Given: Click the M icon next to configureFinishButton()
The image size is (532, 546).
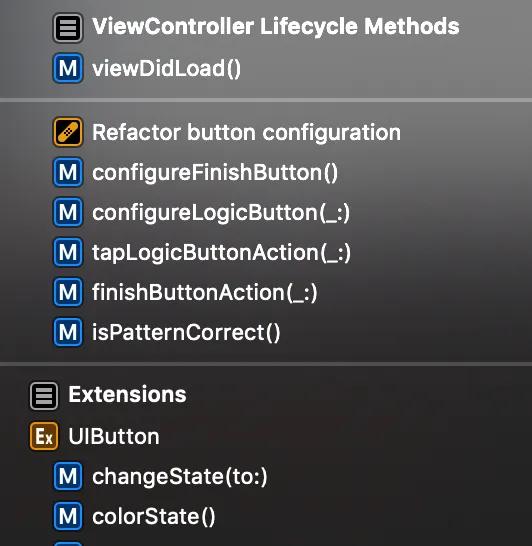Looking at the screenshot, I should (x=68, y=172).
